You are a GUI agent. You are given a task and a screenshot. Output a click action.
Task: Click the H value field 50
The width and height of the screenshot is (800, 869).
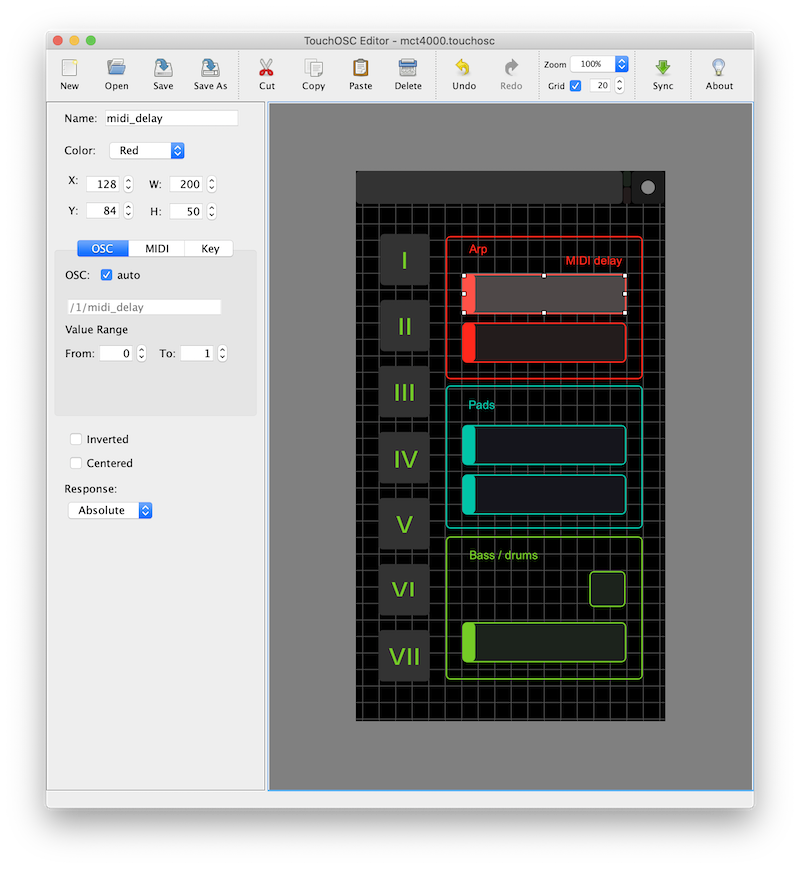point(186,211)
